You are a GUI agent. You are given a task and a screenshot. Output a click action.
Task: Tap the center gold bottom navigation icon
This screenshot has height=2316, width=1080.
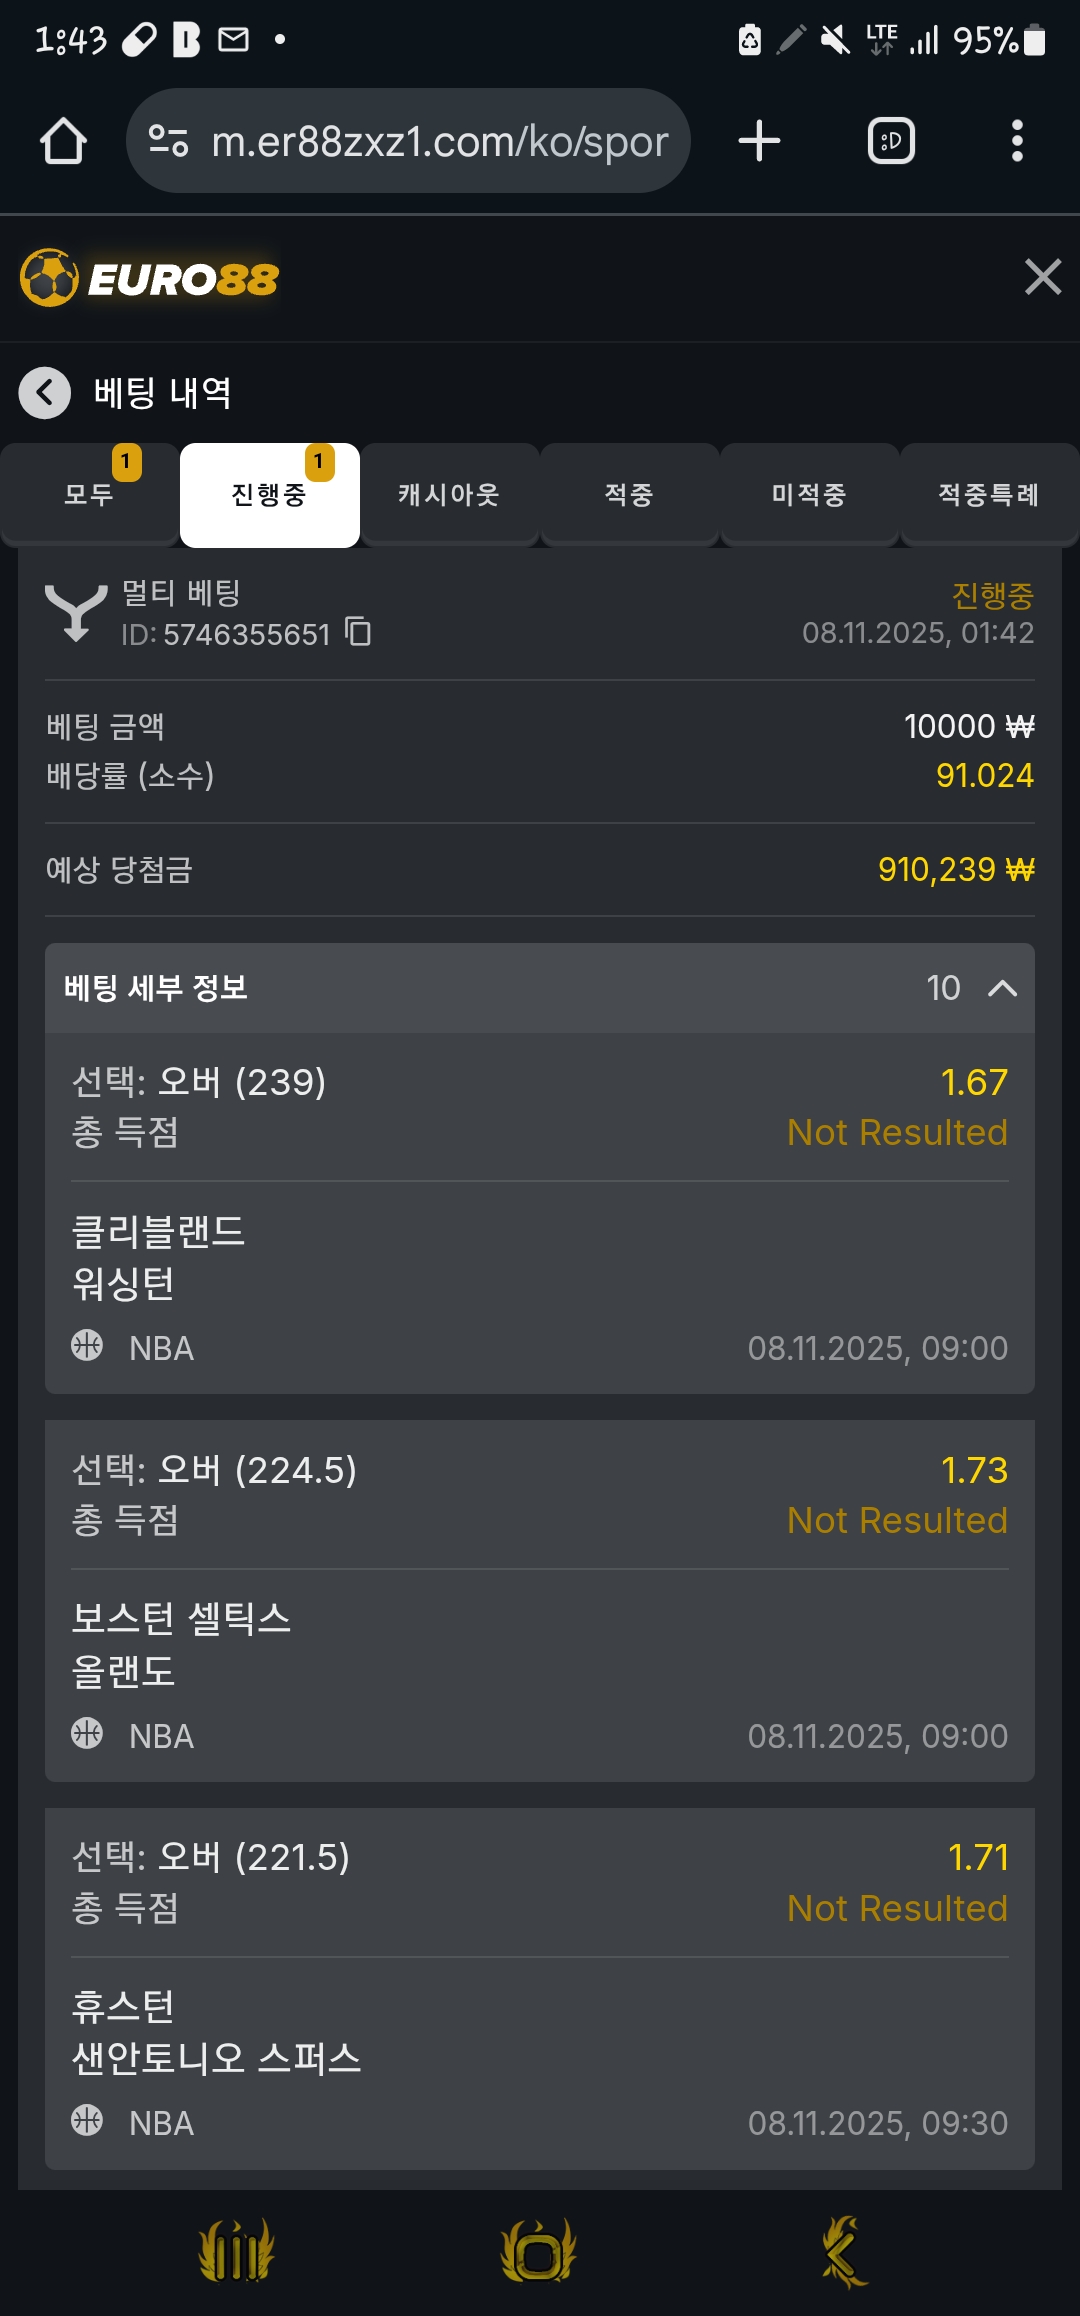click(539, 2251)
